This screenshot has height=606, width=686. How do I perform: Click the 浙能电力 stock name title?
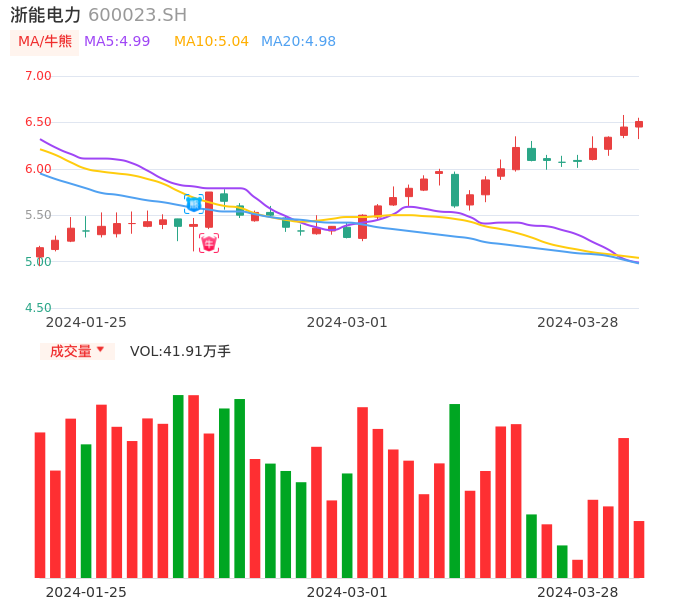[x=46, y=15]
